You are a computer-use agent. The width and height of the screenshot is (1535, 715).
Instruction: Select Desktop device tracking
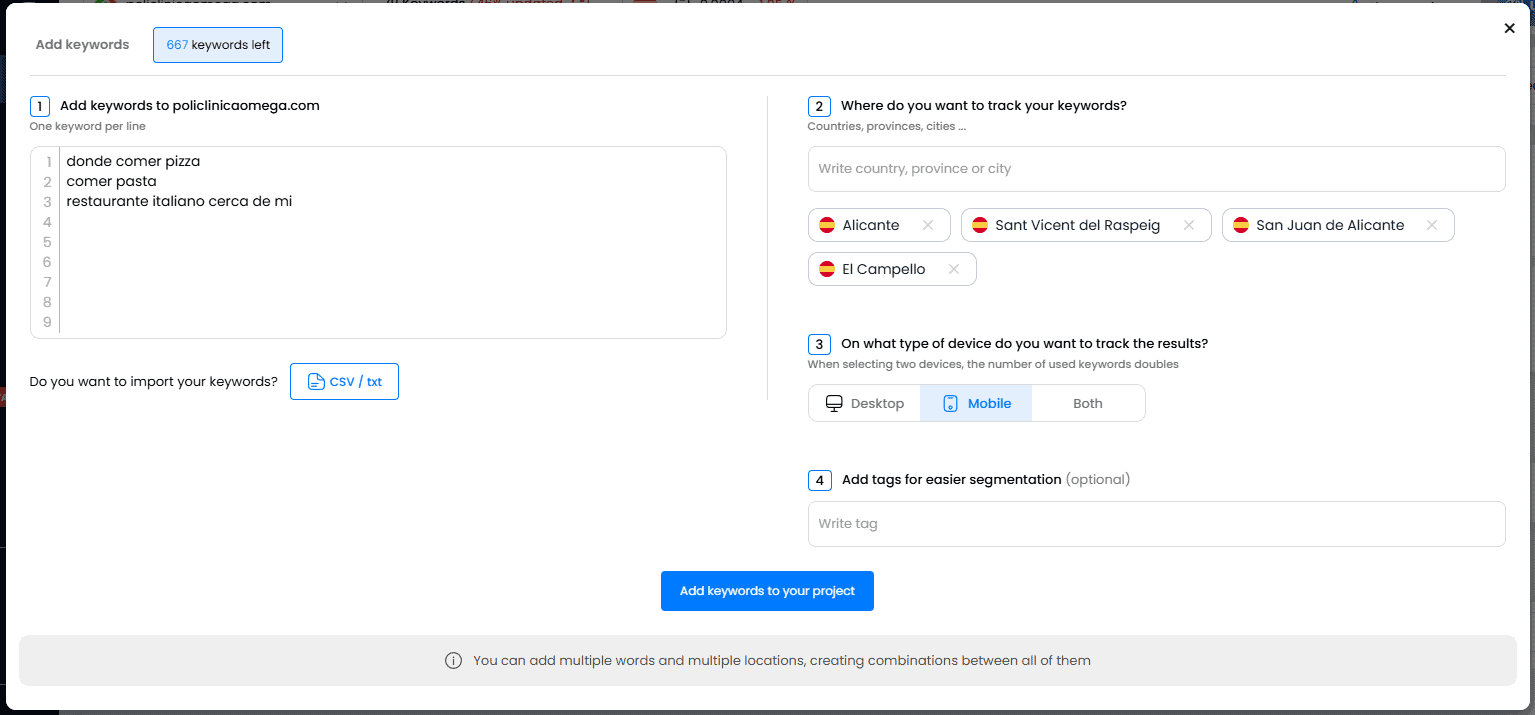point(865,403)
